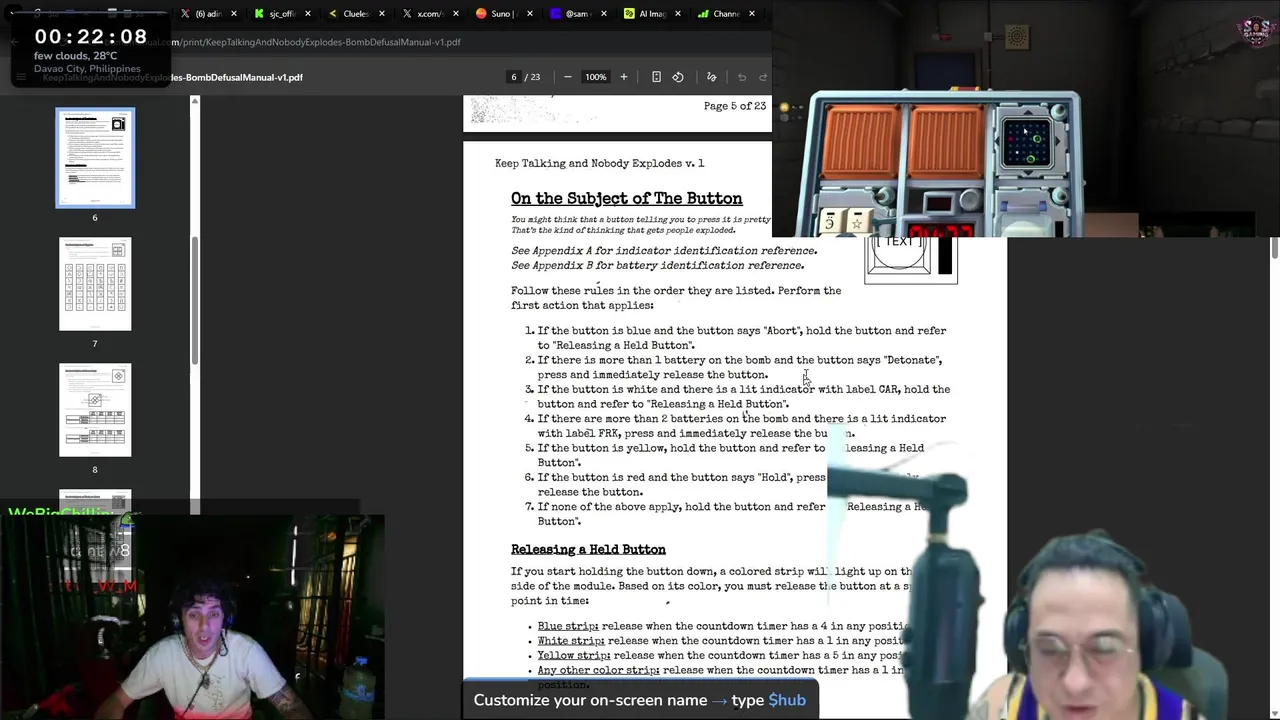Click 'Page 5 of 23' footer text
The image size is (1280, 720).
click(735, 106)
